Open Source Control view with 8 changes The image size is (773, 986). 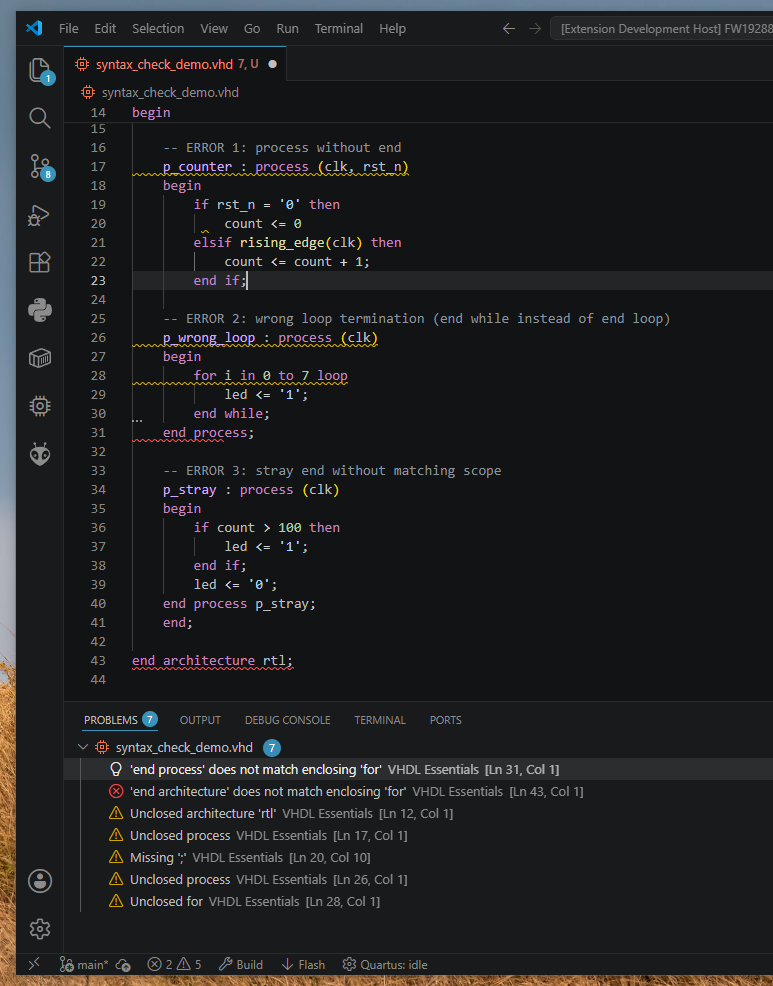[x=40, y=167]
